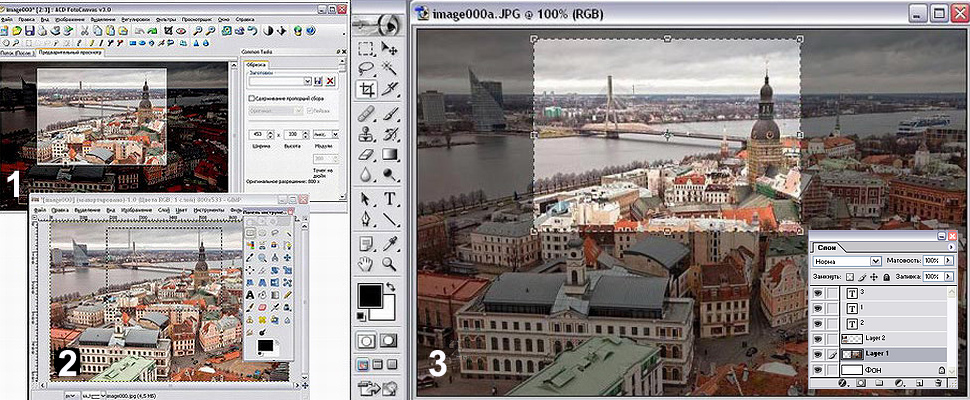Open the layer style effects button
Viewport: 970px width, 400px height.
point(843,383)
